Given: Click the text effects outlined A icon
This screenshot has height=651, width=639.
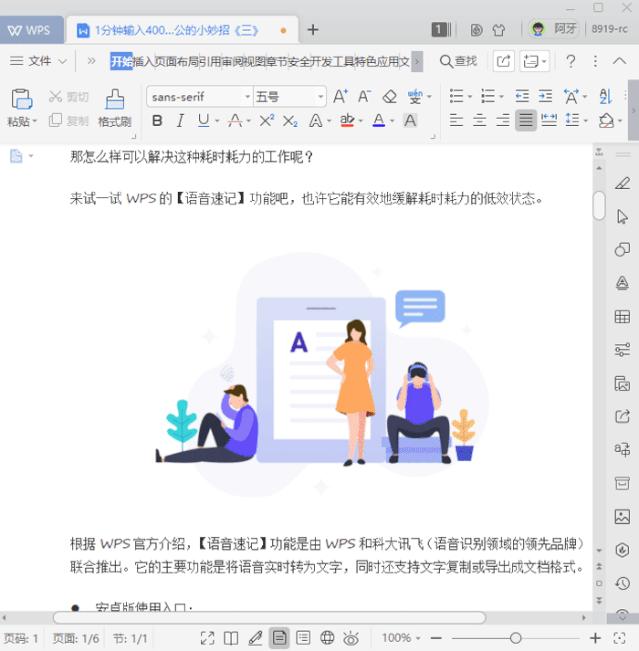Looking at the screenshot, I should (x=316, y=121).
